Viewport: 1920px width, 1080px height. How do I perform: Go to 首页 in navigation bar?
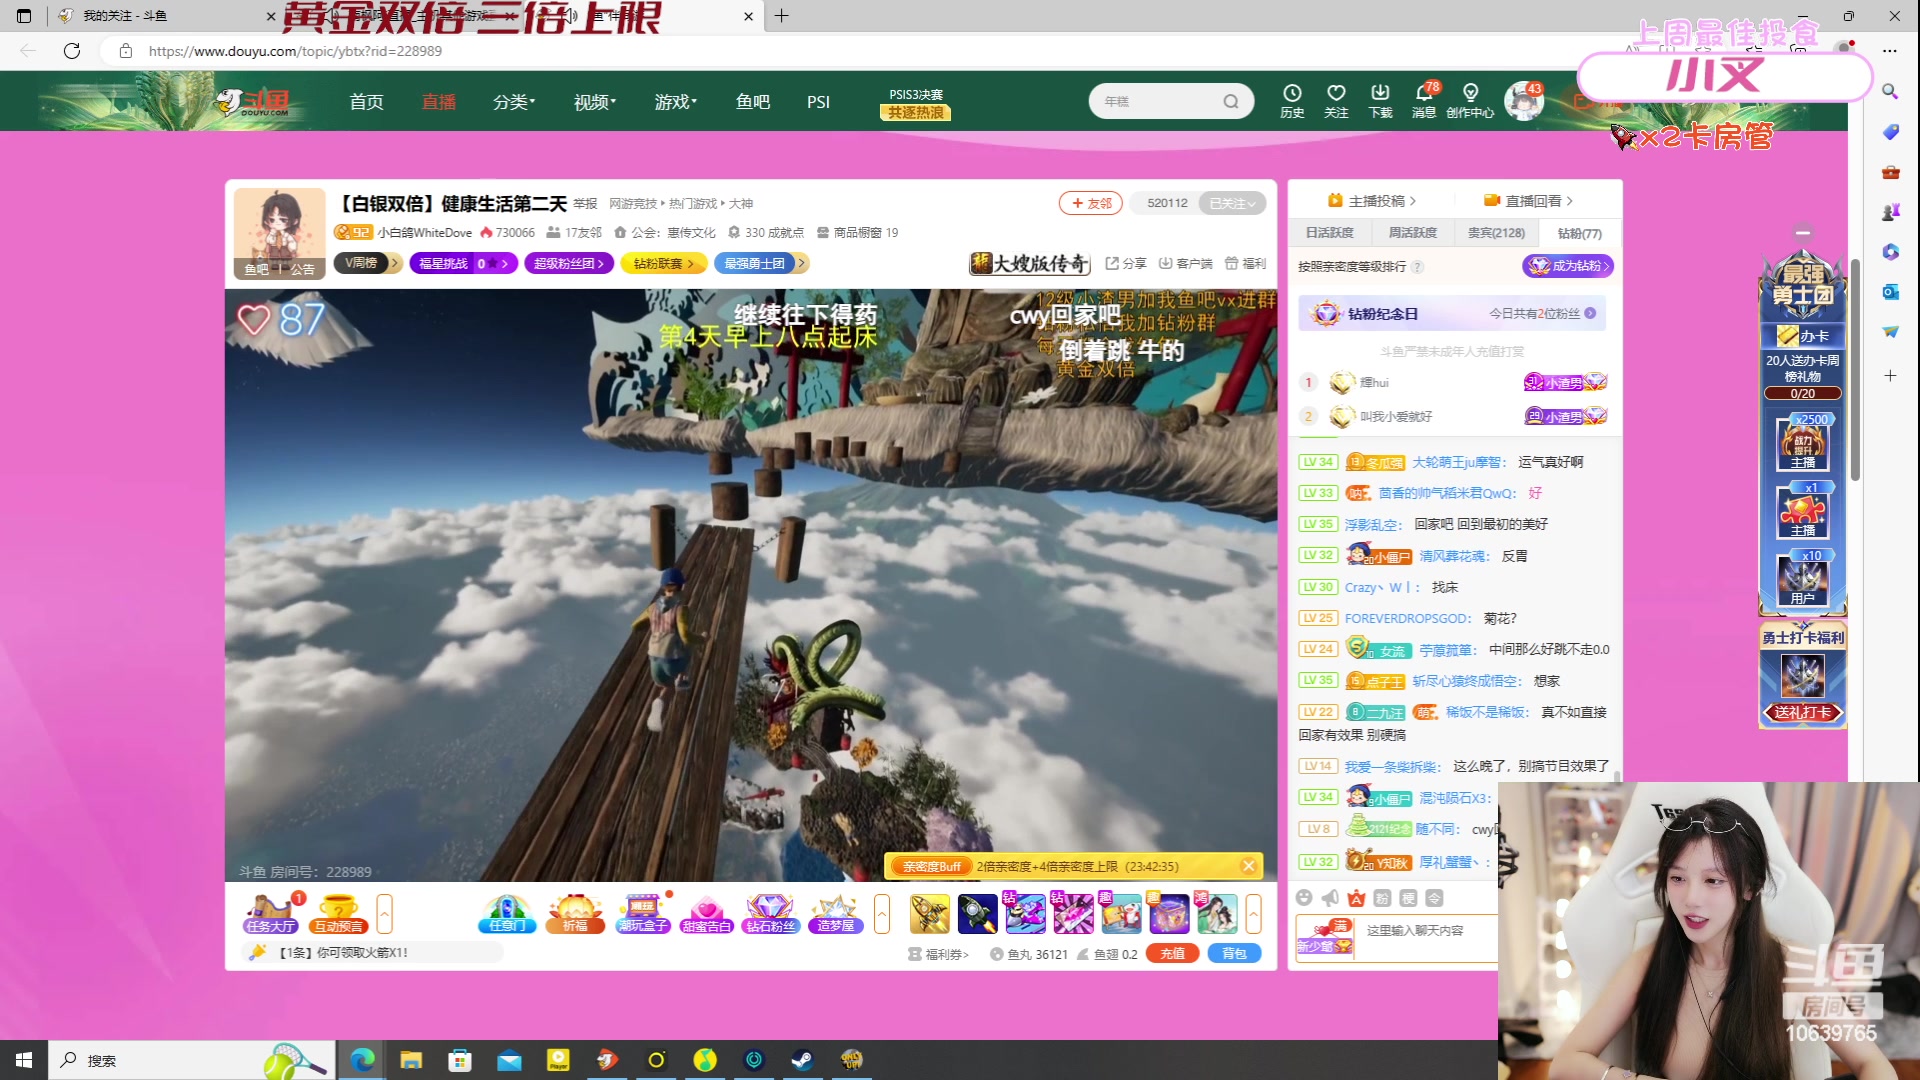pyautogui.click(x=366, y=102)
